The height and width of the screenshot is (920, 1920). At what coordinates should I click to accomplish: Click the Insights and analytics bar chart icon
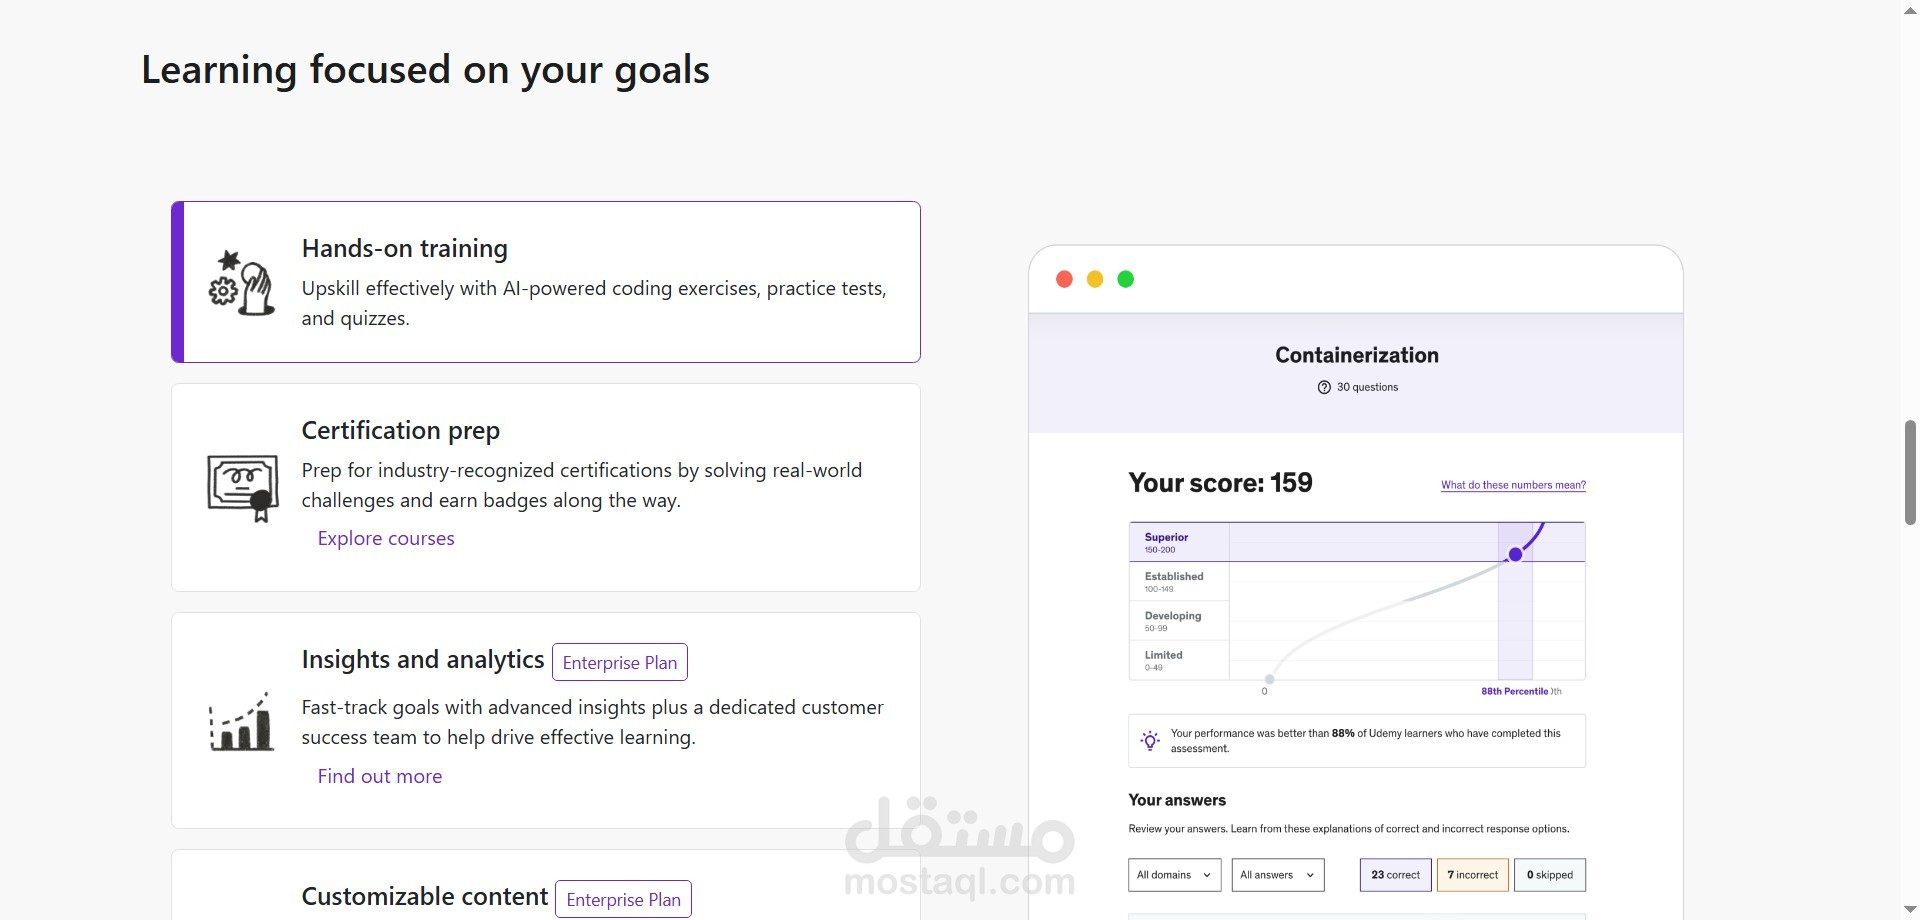[x=241, y=721]
